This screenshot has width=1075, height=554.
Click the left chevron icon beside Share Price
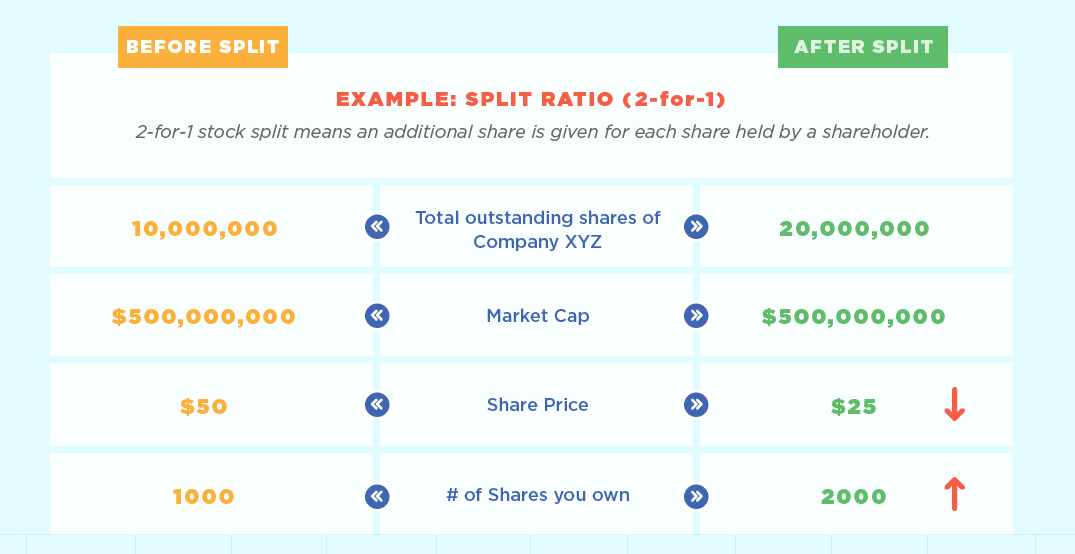377,405
